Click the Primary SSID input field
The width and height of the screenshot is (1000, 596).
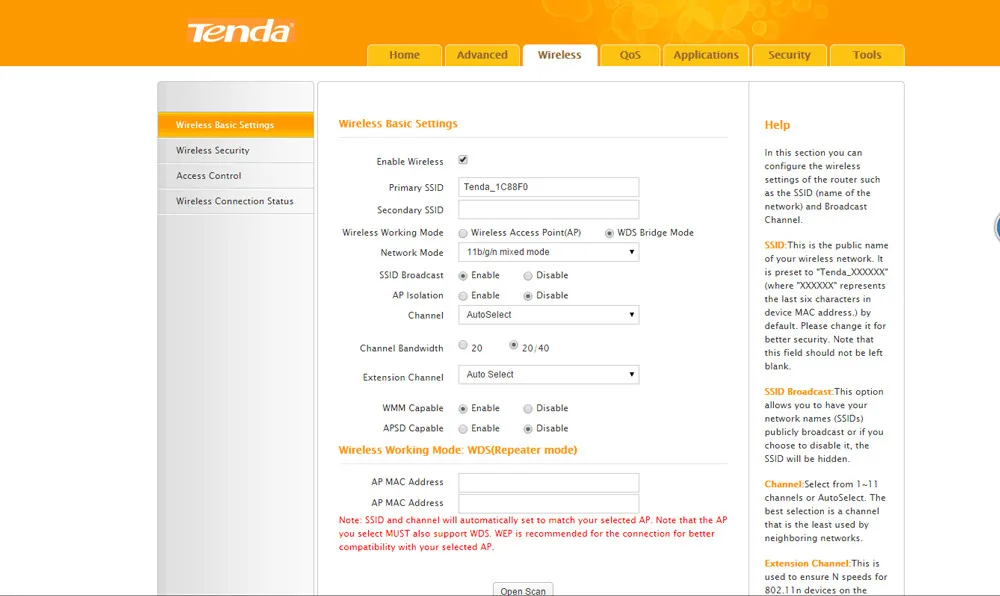click(x=548, y=187)
